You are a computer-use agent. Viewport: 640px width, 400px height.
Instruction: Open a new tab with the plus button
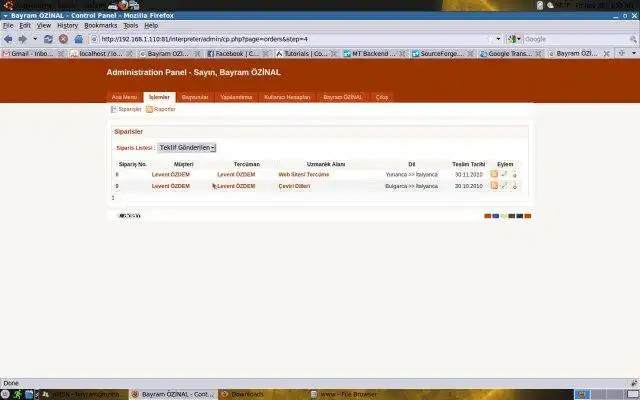[621, 53]
